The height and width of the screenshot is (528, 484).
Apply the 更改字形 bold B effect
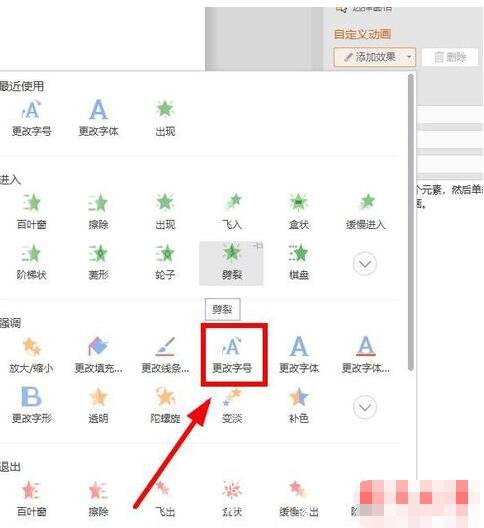point(31,406)
